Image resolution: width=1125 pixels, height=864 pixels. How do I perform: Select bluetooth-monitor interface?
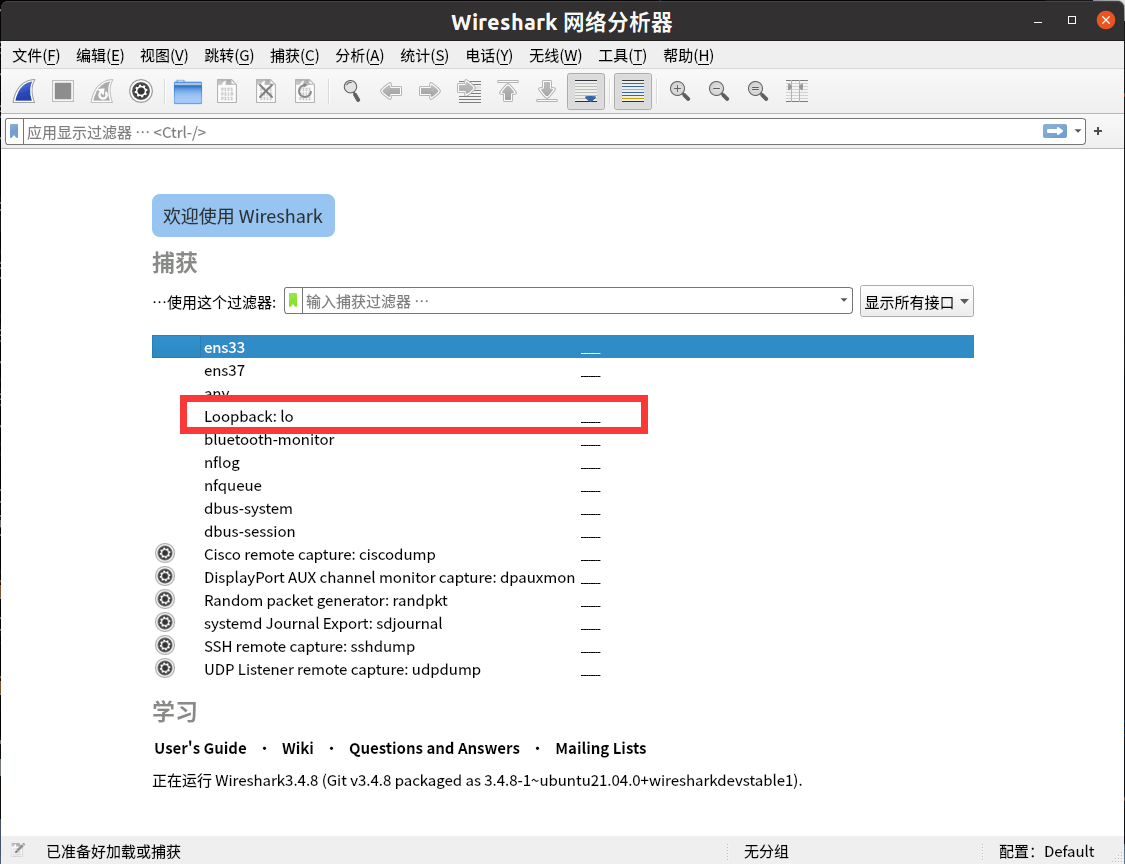tap(562, 439)
